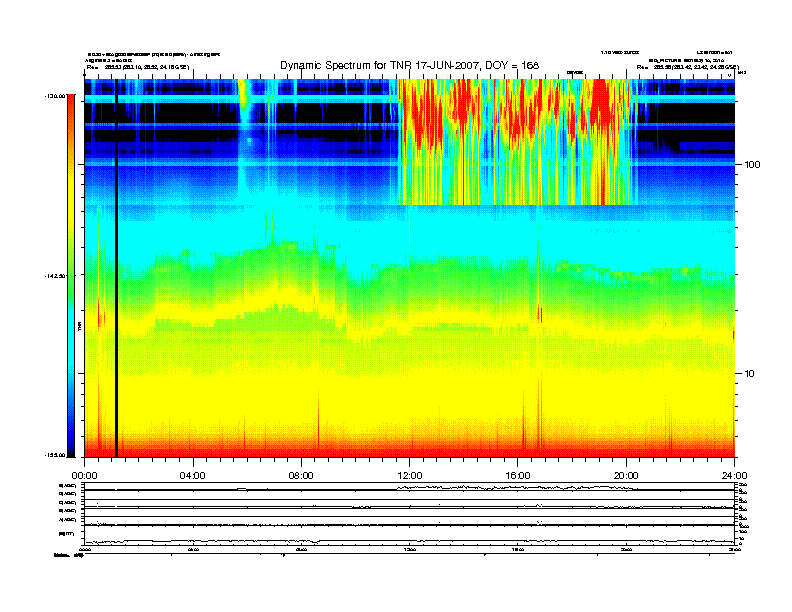Viewport: 792px width, 612px height.
Task: Click the 04:00 time axis label
Action: [x=192, y=476]
